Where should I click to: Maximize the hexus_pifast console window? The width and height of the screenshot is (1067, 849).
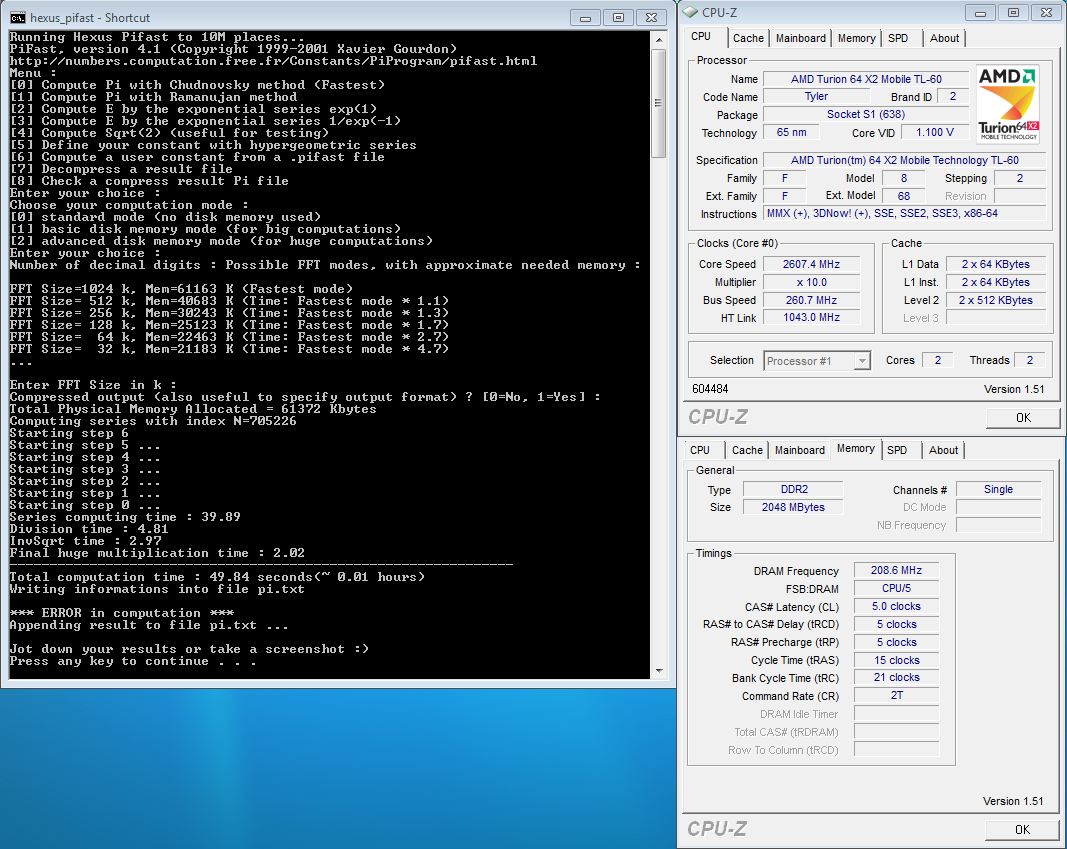(x=618, y=18)
